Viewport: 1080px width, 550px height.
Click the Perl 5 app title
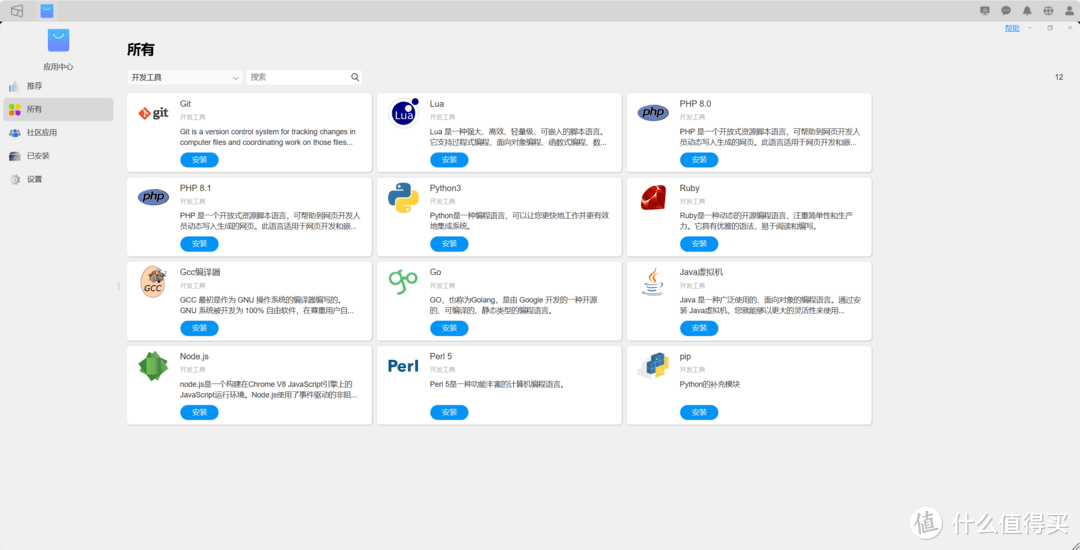tap(441, 357)
